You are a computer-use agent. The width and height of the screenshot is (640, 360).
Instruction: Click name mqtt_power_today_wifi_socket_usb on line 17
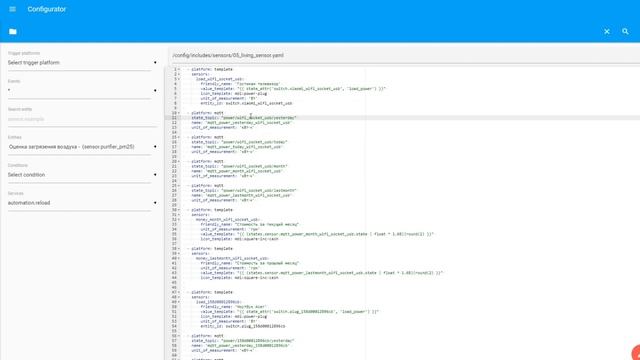[x=237, y=147]
